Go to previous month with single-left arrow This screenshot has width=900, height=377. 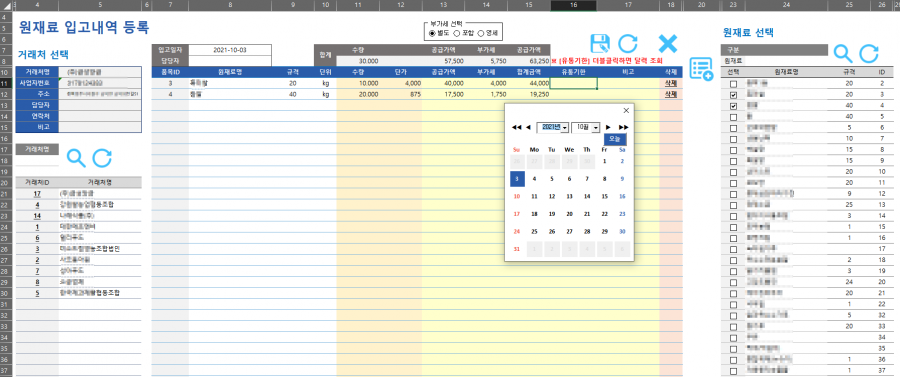(x=528, y=127)
